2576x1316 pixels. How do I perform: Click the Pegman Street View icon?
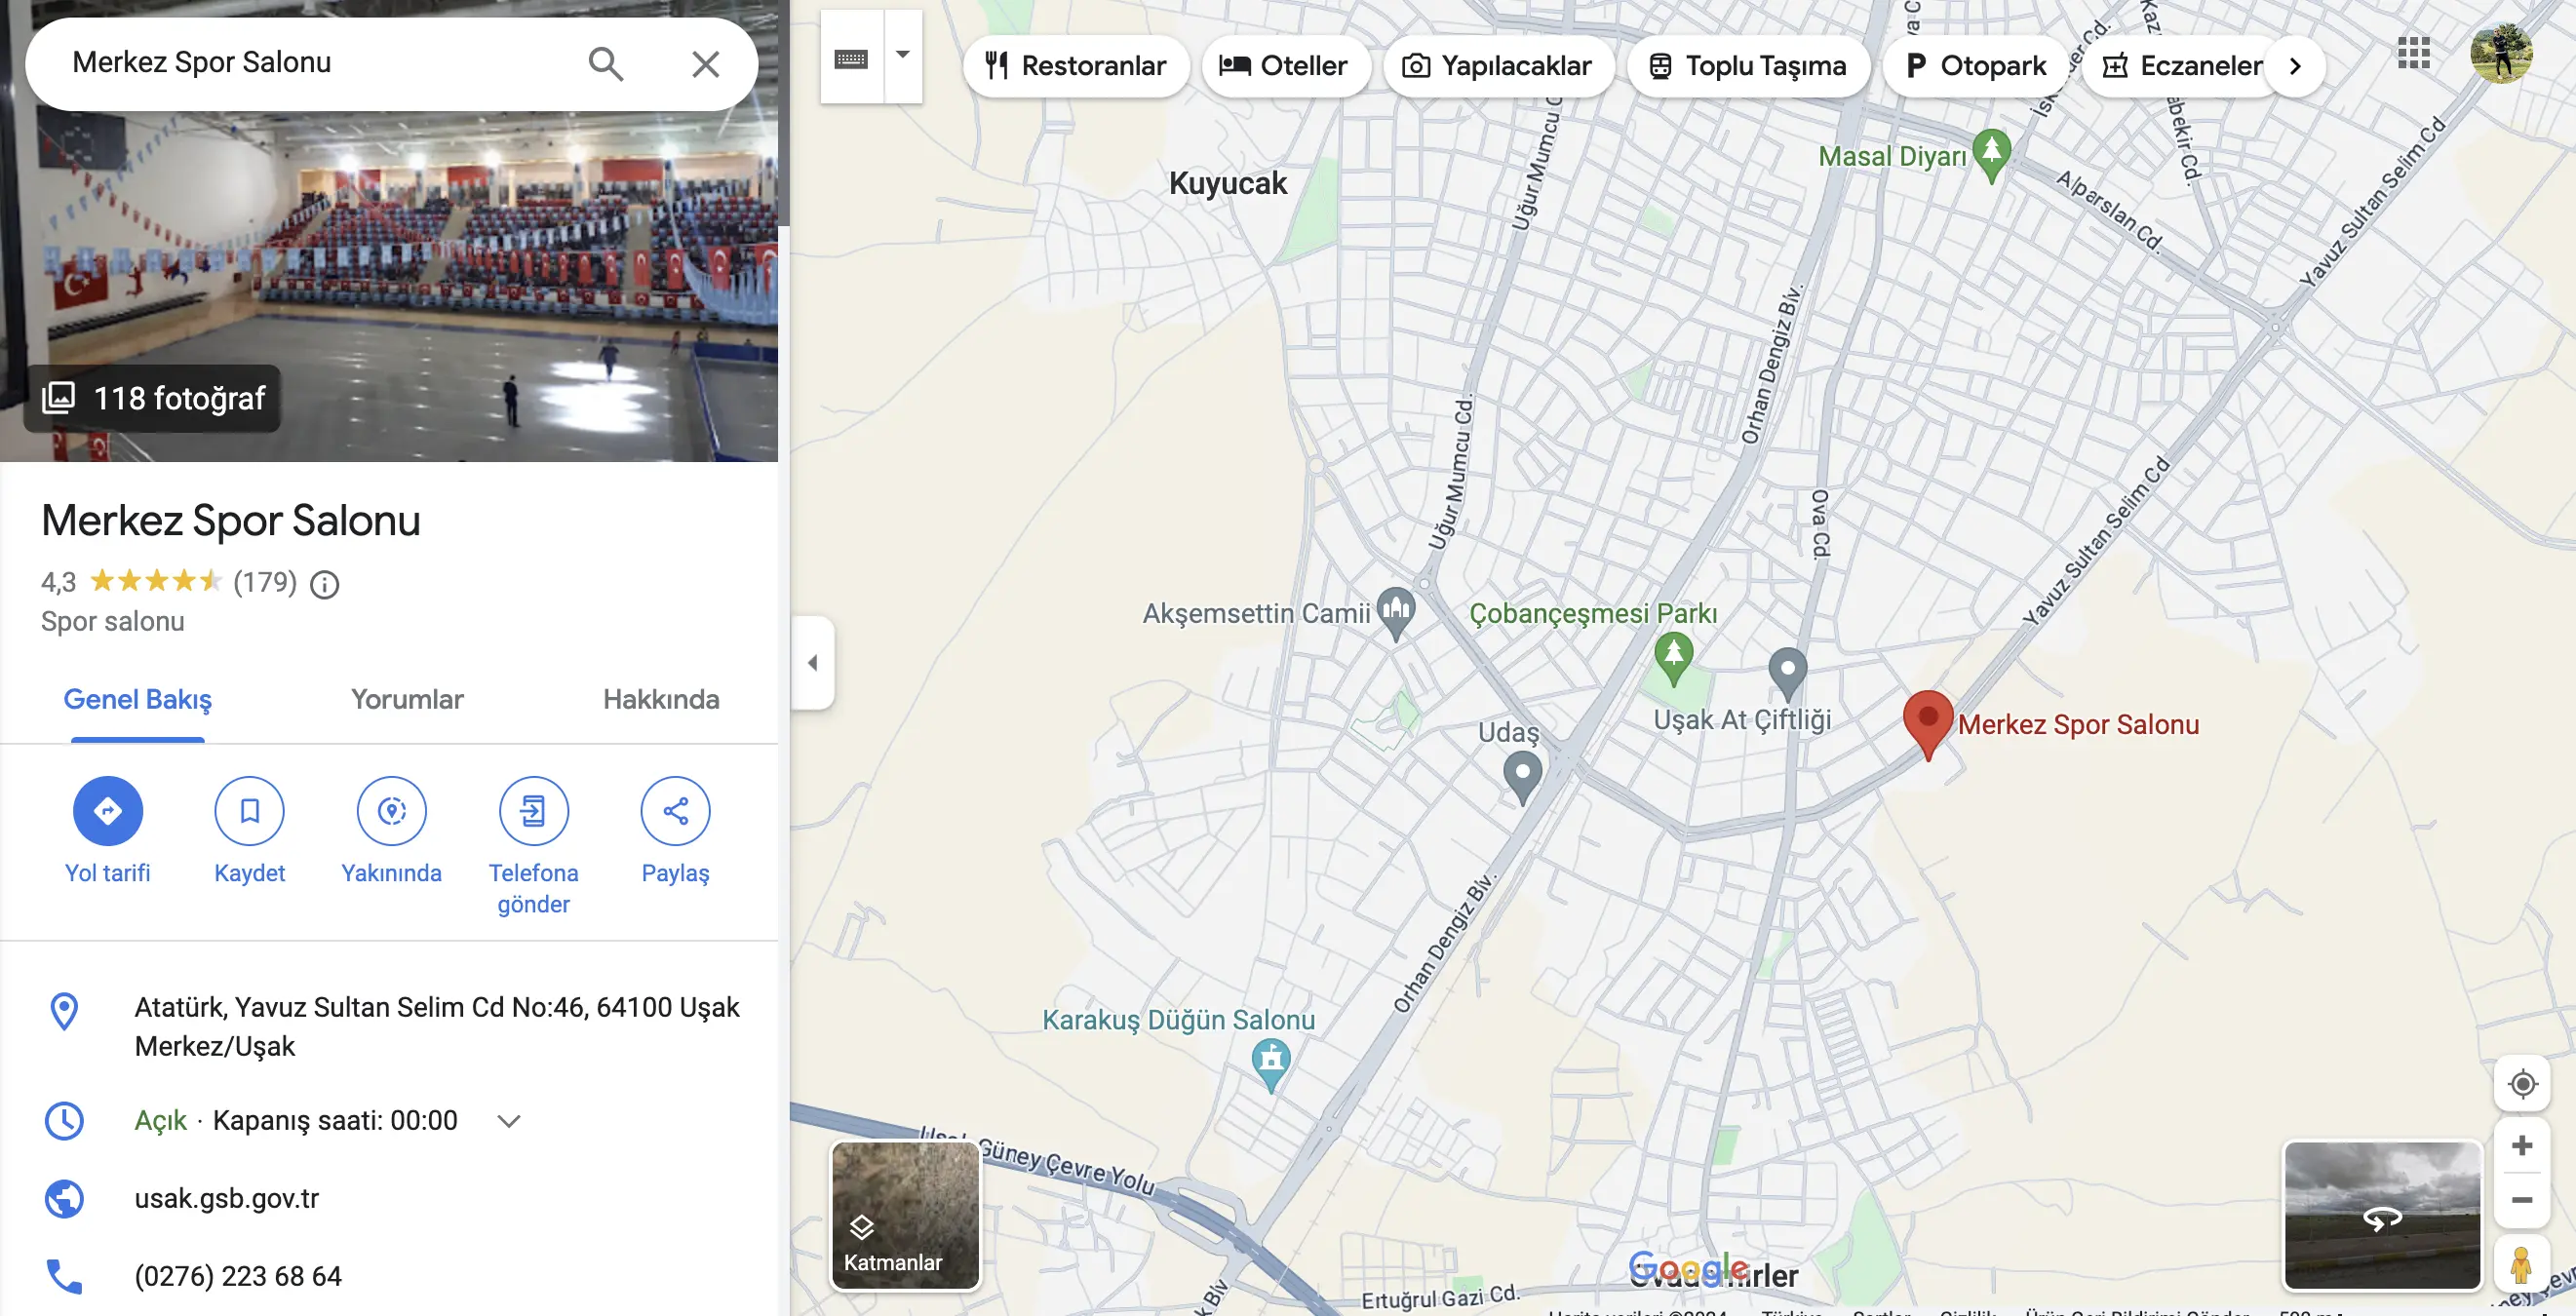[x=2521, y=1264]
